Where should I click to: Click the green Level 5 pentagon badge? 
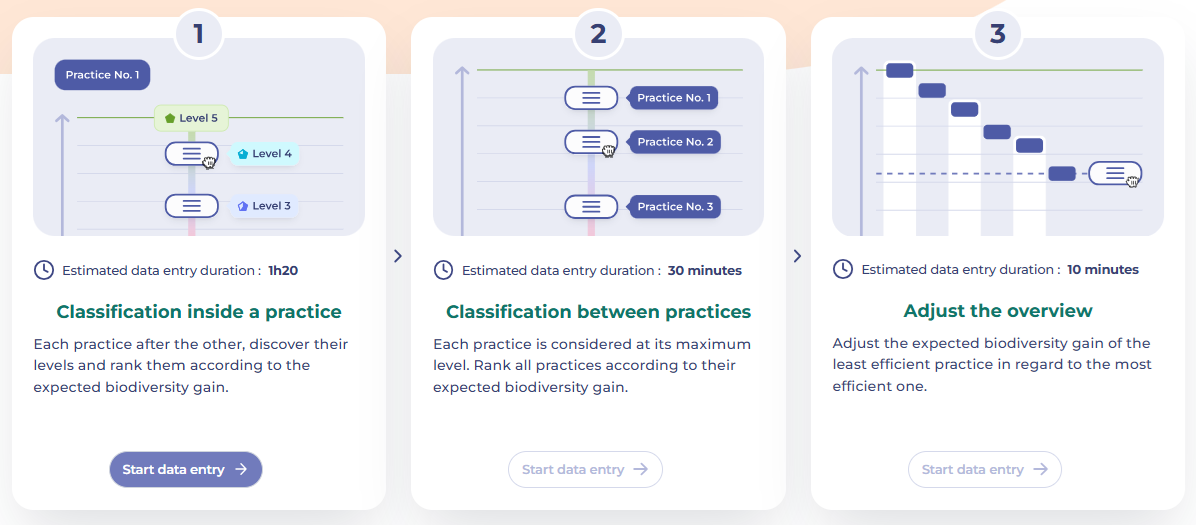pos(191,118)
